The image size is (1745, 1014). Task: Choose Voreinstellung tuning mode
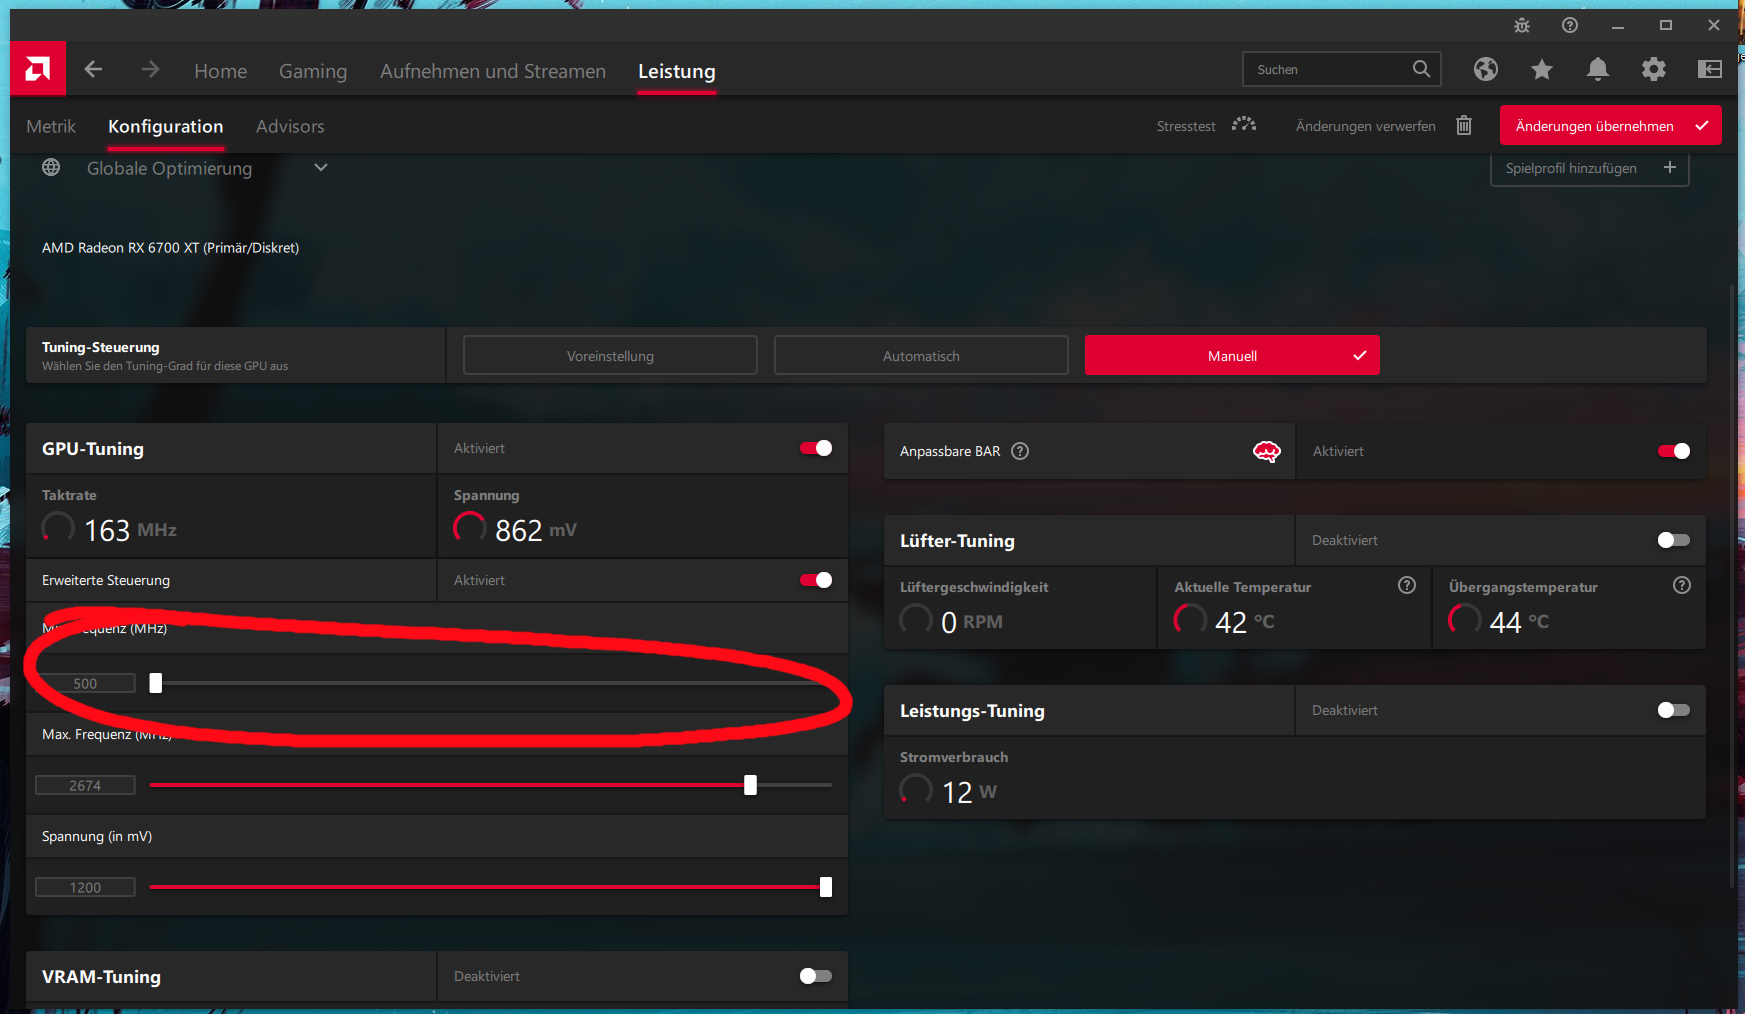610,355
